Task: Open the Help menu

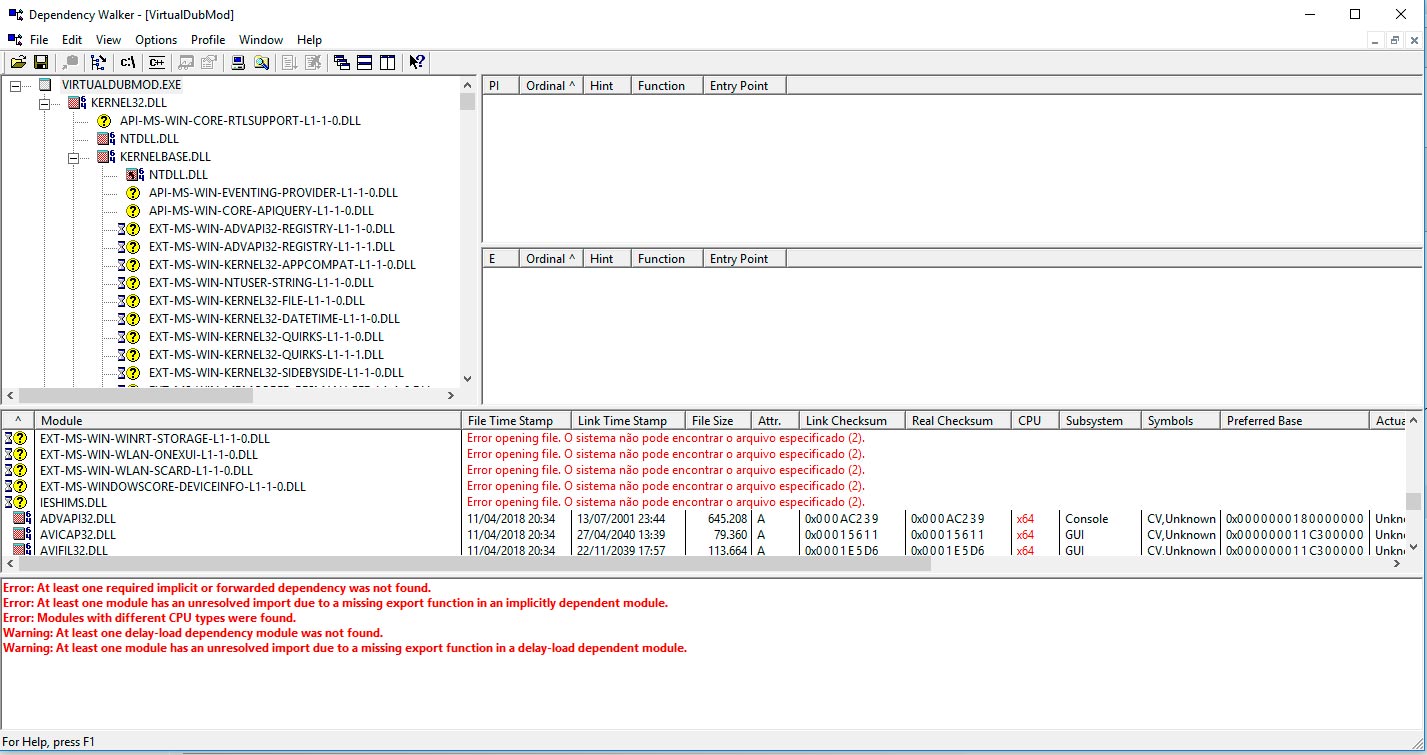Action: [310, 40]
